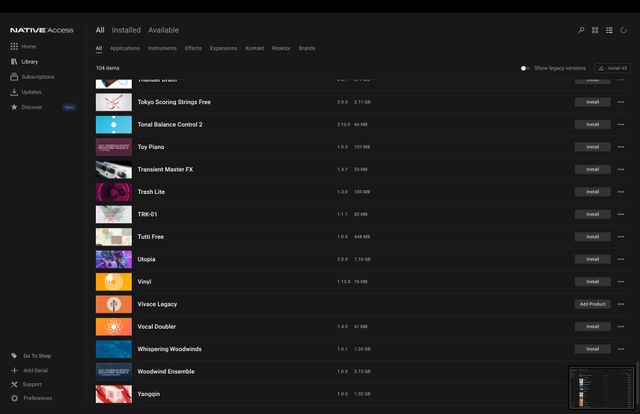Open Preferences gear icon

[14, 398]
